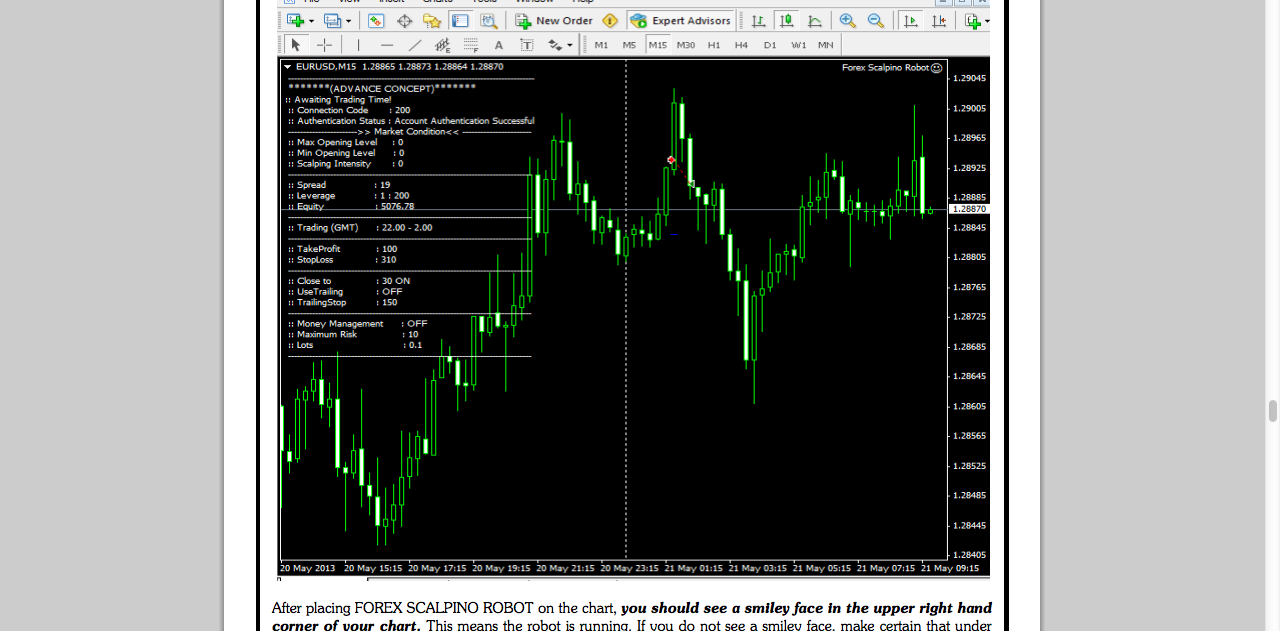Expand the Profiles dropdown arrow
The height and width of the screenshot is (631, 1280).
click(x=347, y=21)
